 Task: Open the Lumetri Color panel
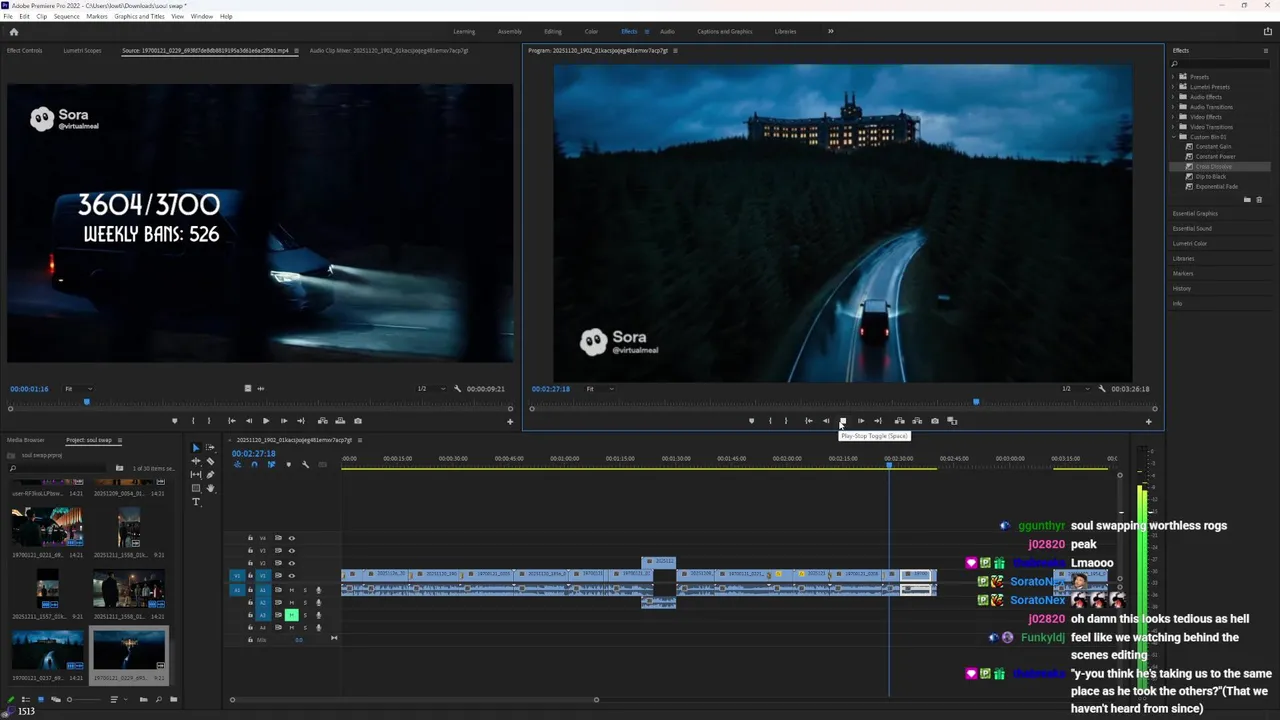pyautogui.click(x=1190, y=243)
